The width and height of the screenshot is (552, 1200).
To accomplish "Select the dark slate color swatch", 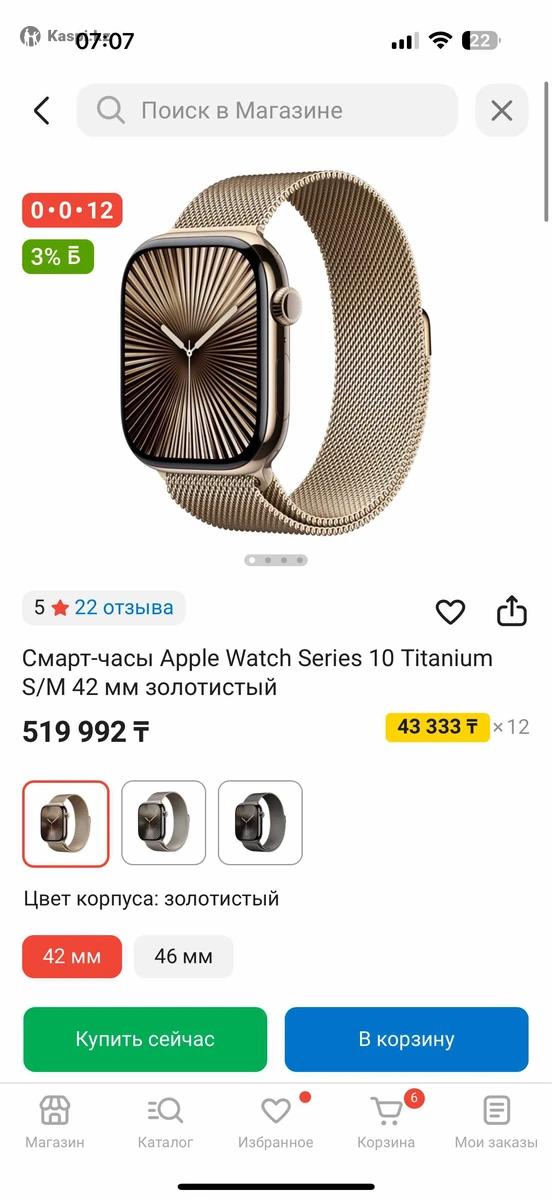I will click(260, 823).
